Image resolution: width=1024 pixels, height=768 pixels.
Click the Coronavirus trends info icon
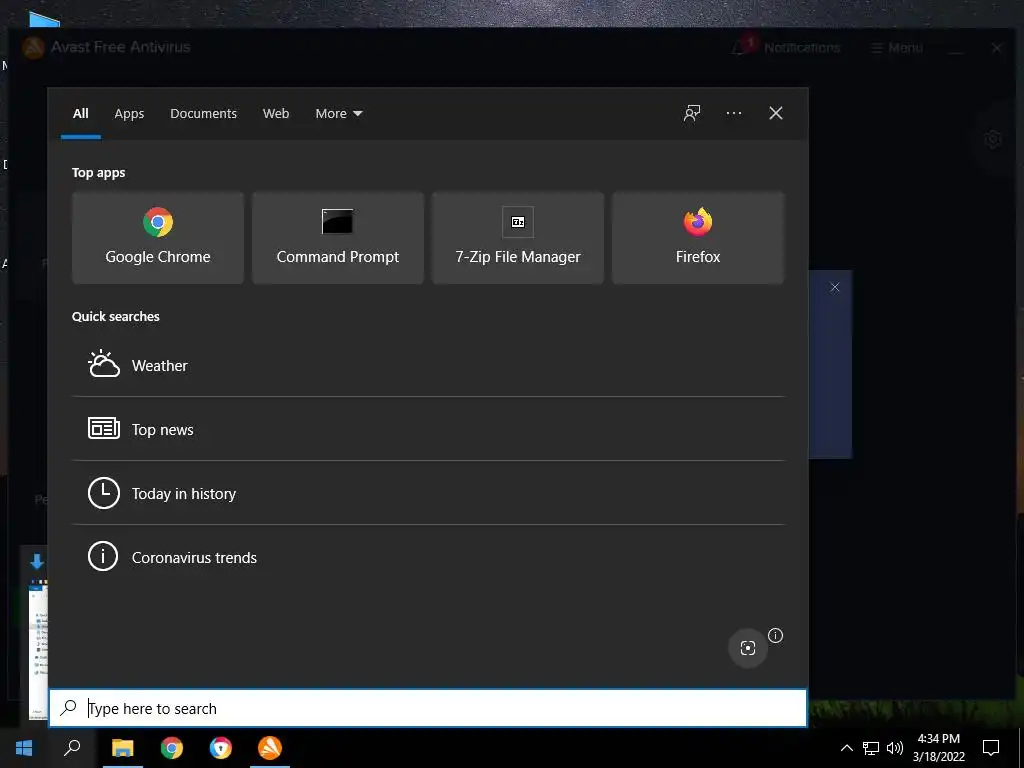click(x=103, y=556)
